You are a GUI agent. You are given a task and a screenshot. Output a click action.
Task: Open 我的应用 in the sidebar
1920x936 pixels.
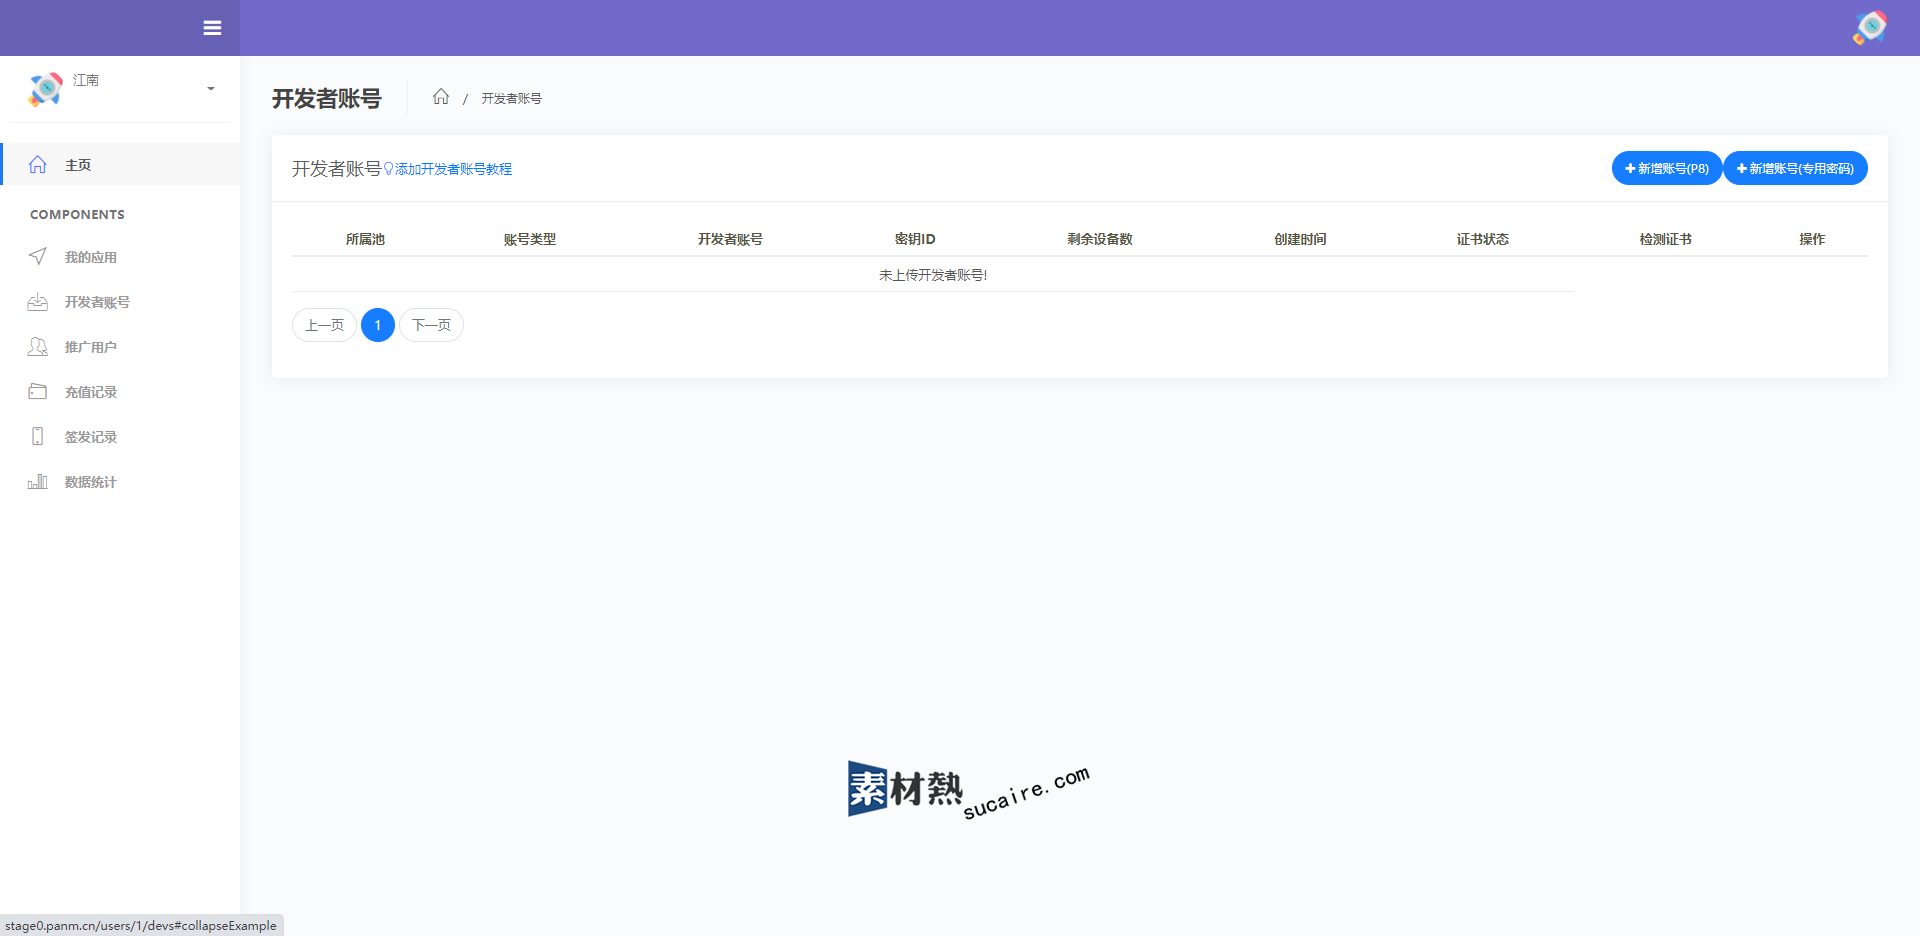91,257
